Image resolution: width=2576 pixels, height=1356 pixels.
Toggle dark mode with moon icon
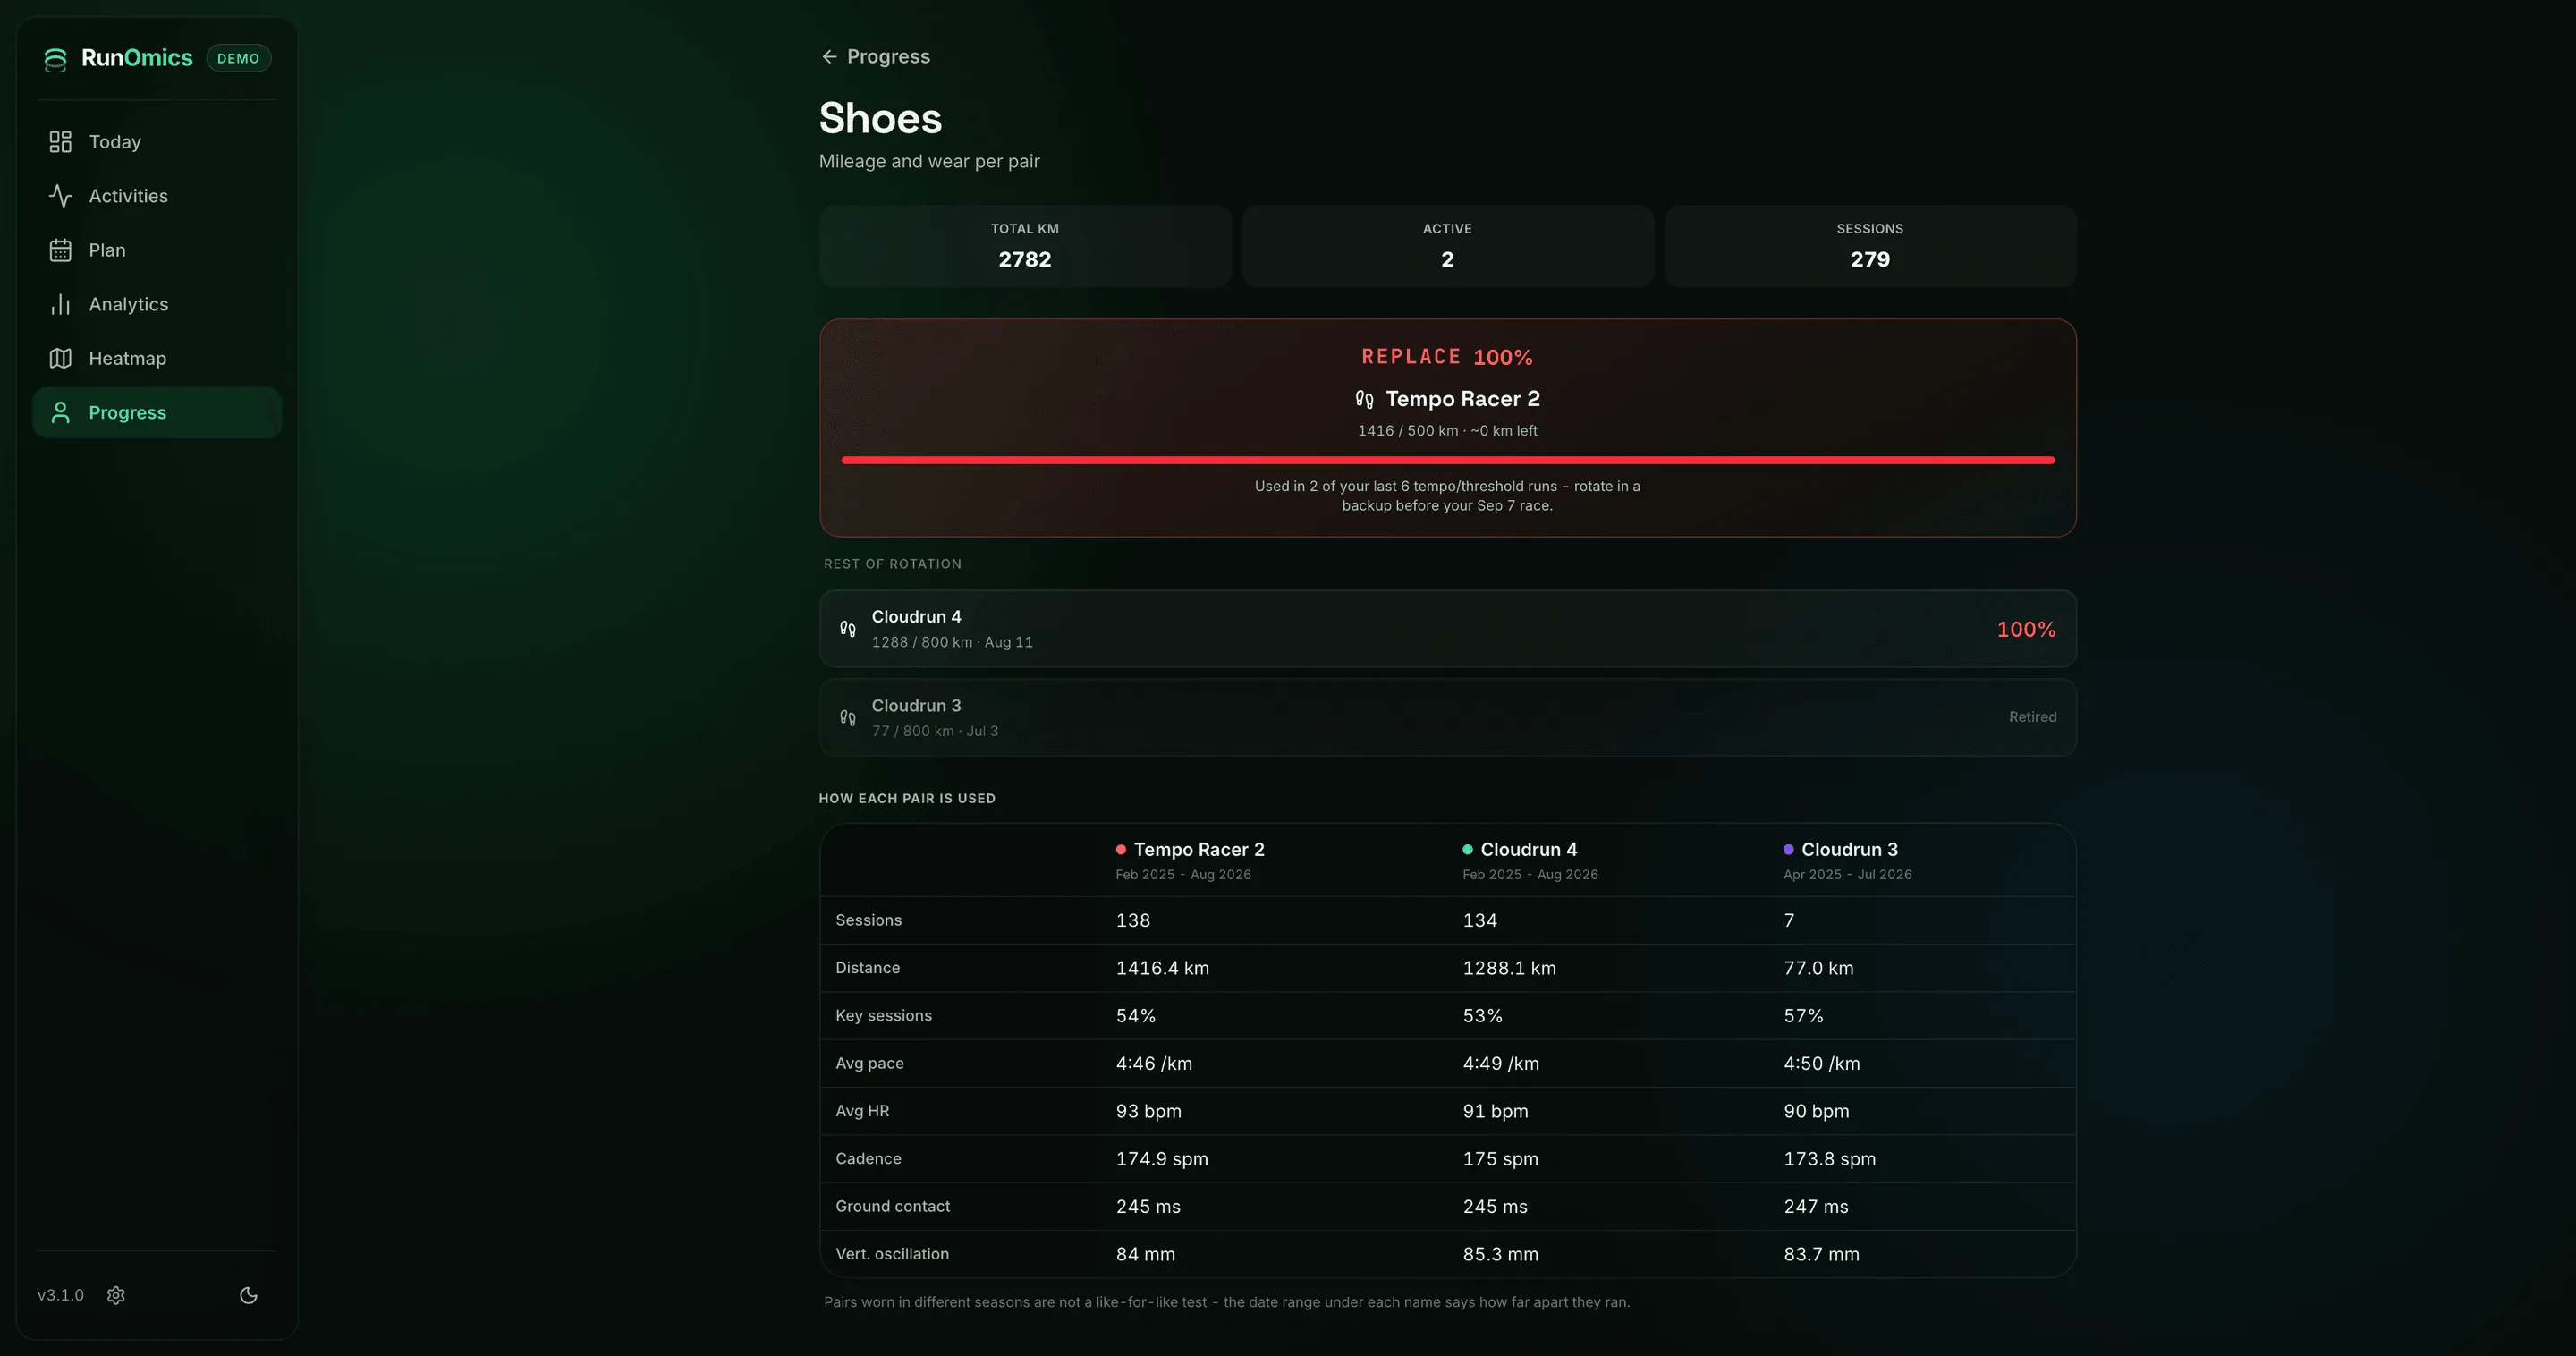(249, 1295)
